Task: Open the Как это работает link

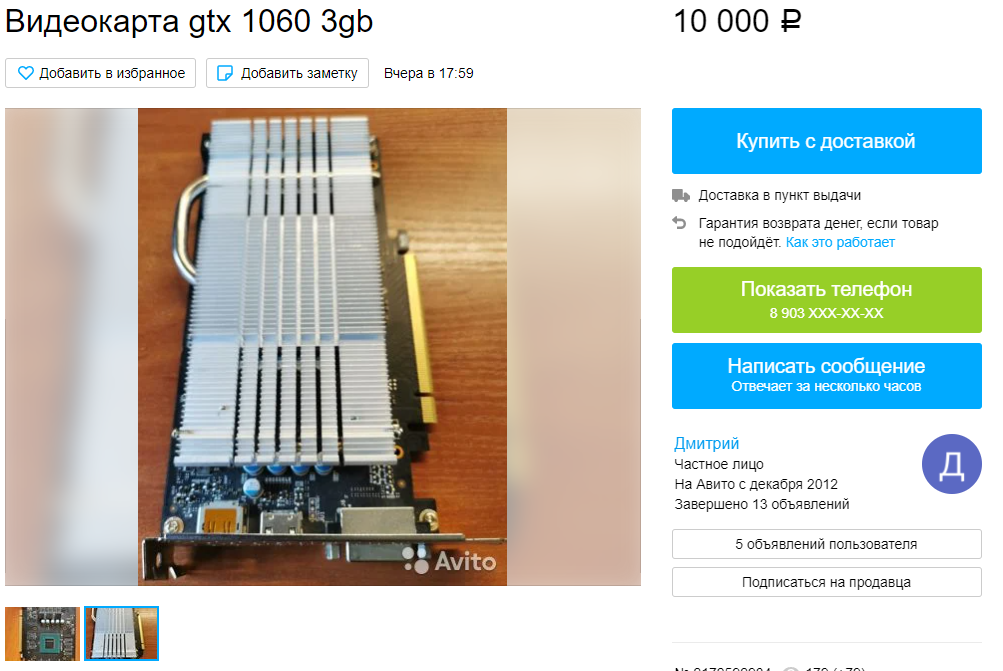Action: click(x=840, y=242)
